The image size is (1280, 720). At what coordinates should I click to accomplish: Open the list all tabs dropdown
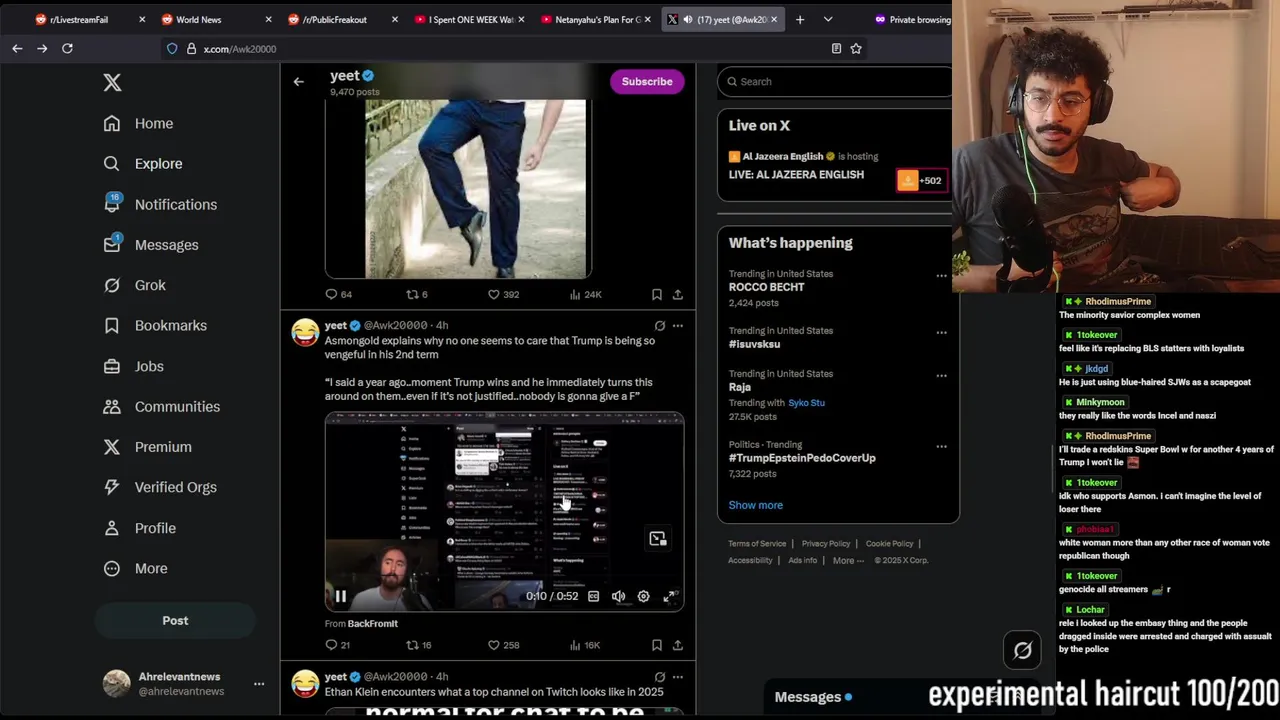[x=827, y=19]
